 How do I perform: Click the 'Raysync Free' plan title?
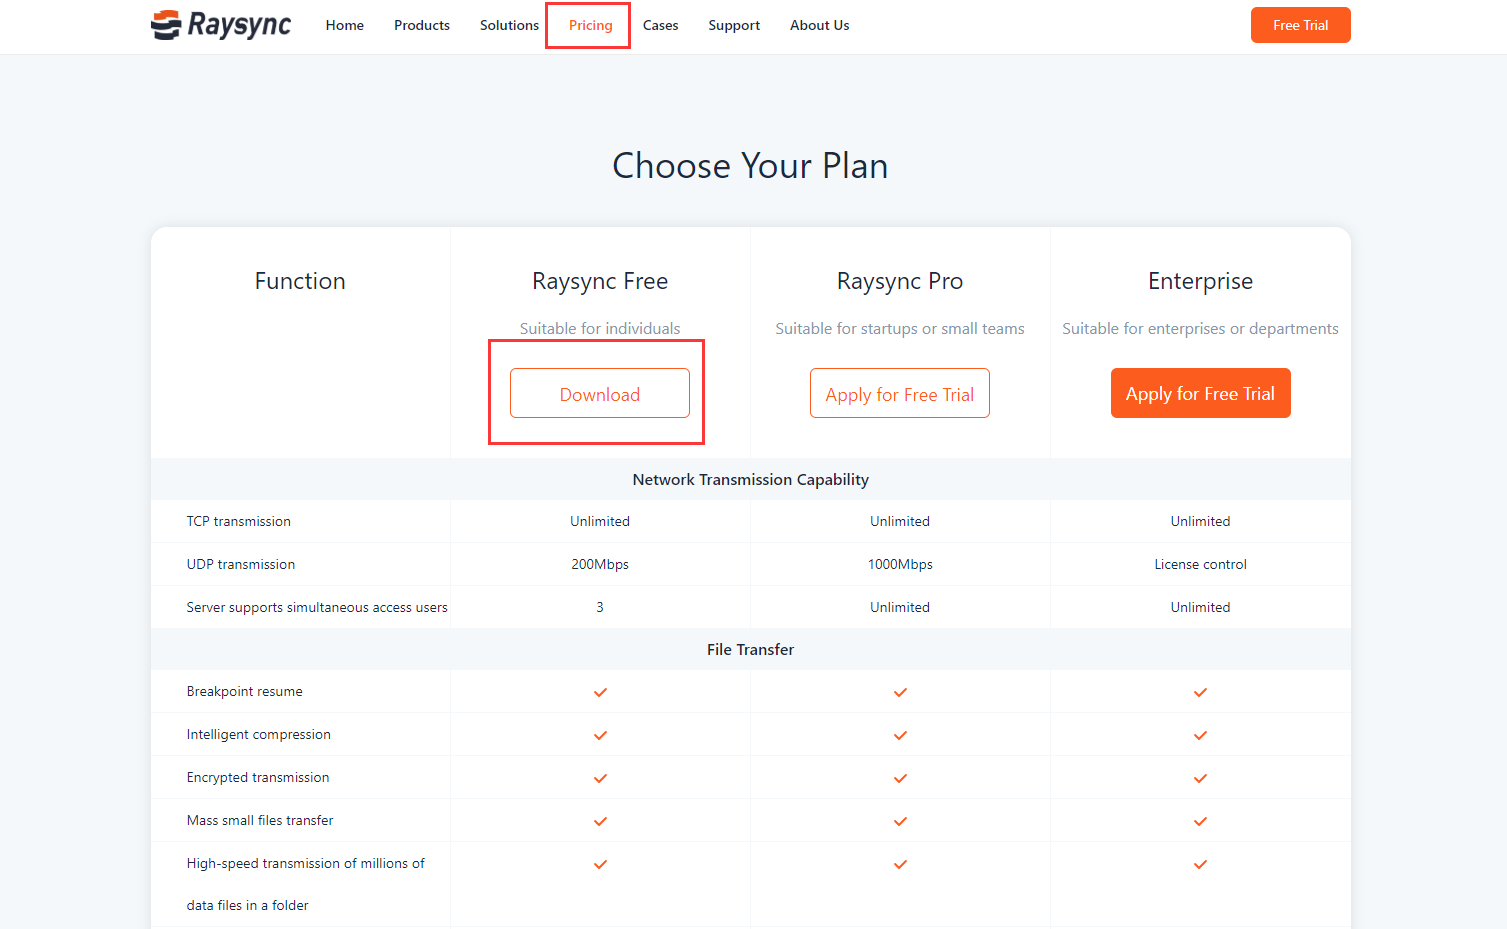(x=600, y=282)
